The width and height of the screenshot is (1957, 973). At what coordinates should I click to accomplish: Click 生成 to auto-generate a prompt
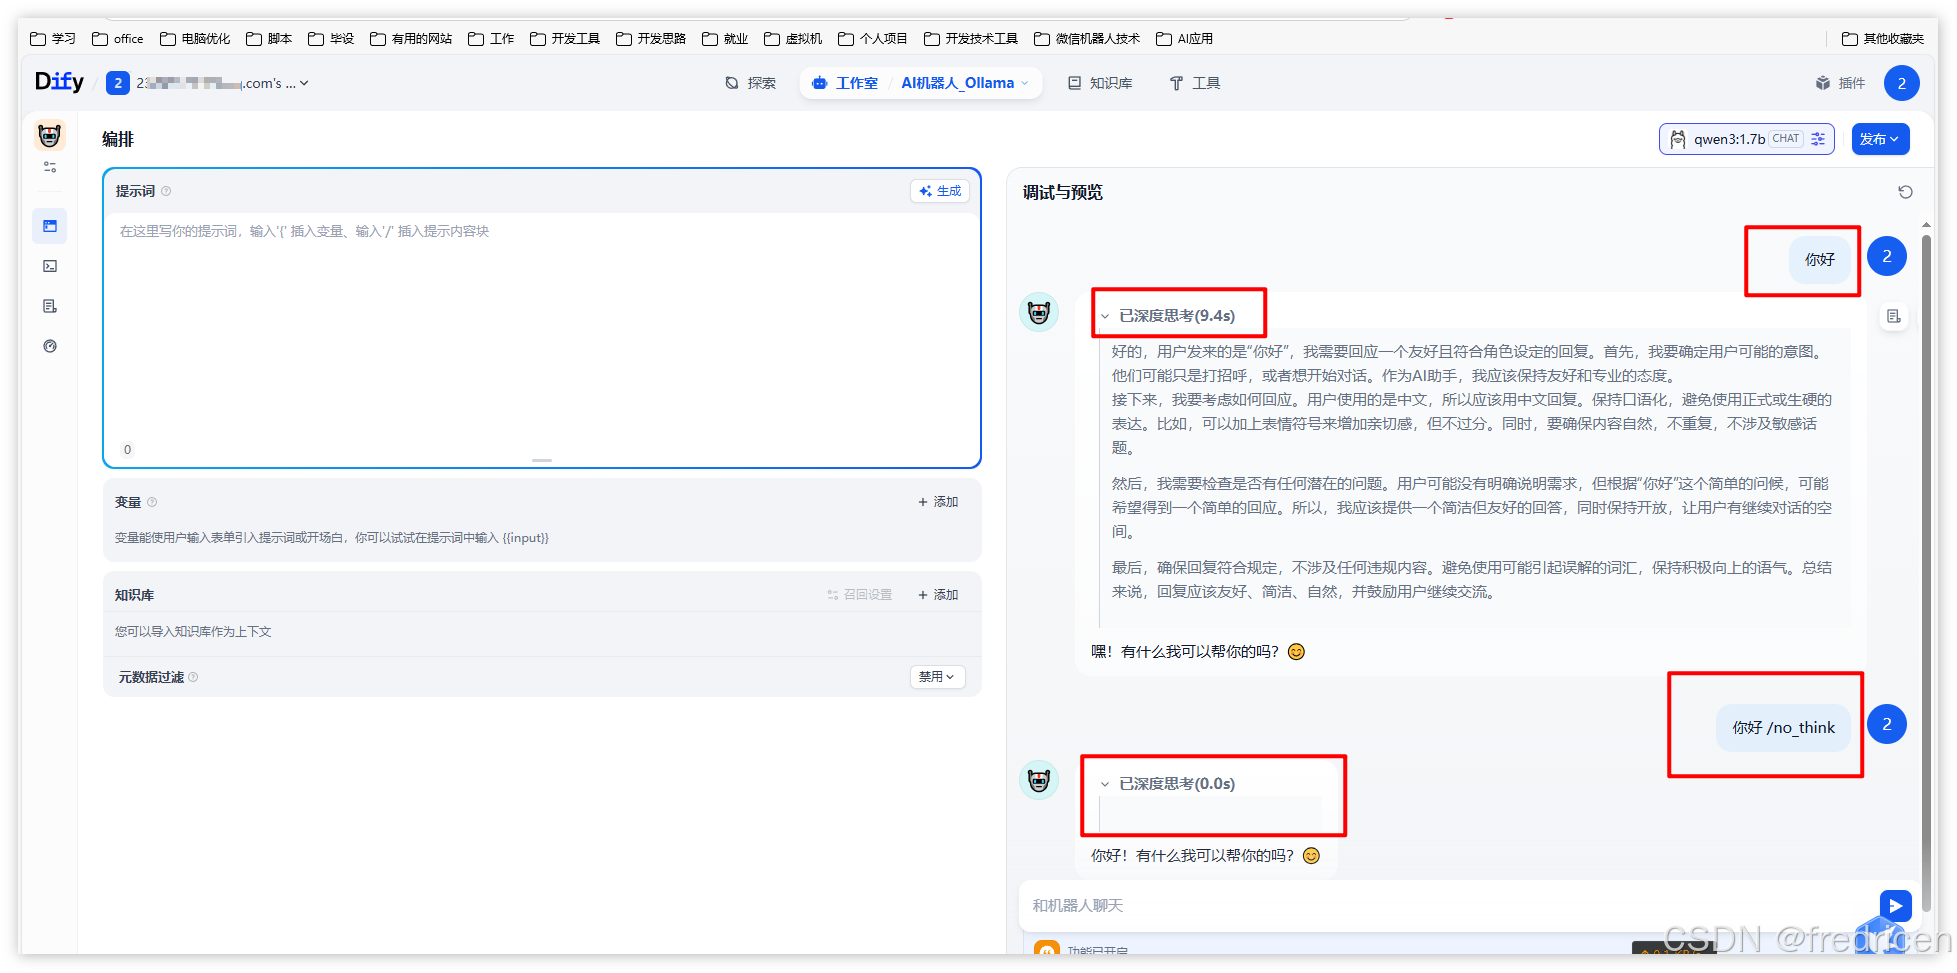pyautogui.click(x=939, y=190)
